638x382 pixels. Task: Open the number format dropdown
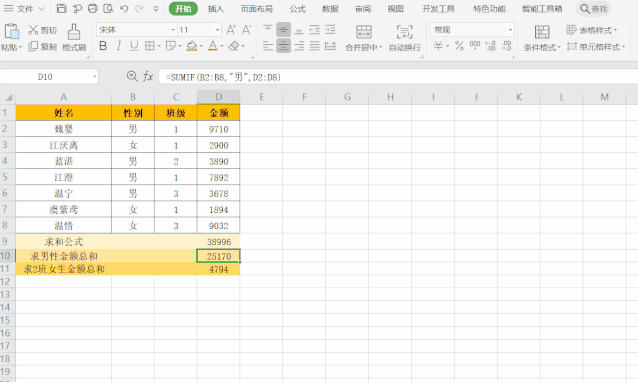click(510, 30)
